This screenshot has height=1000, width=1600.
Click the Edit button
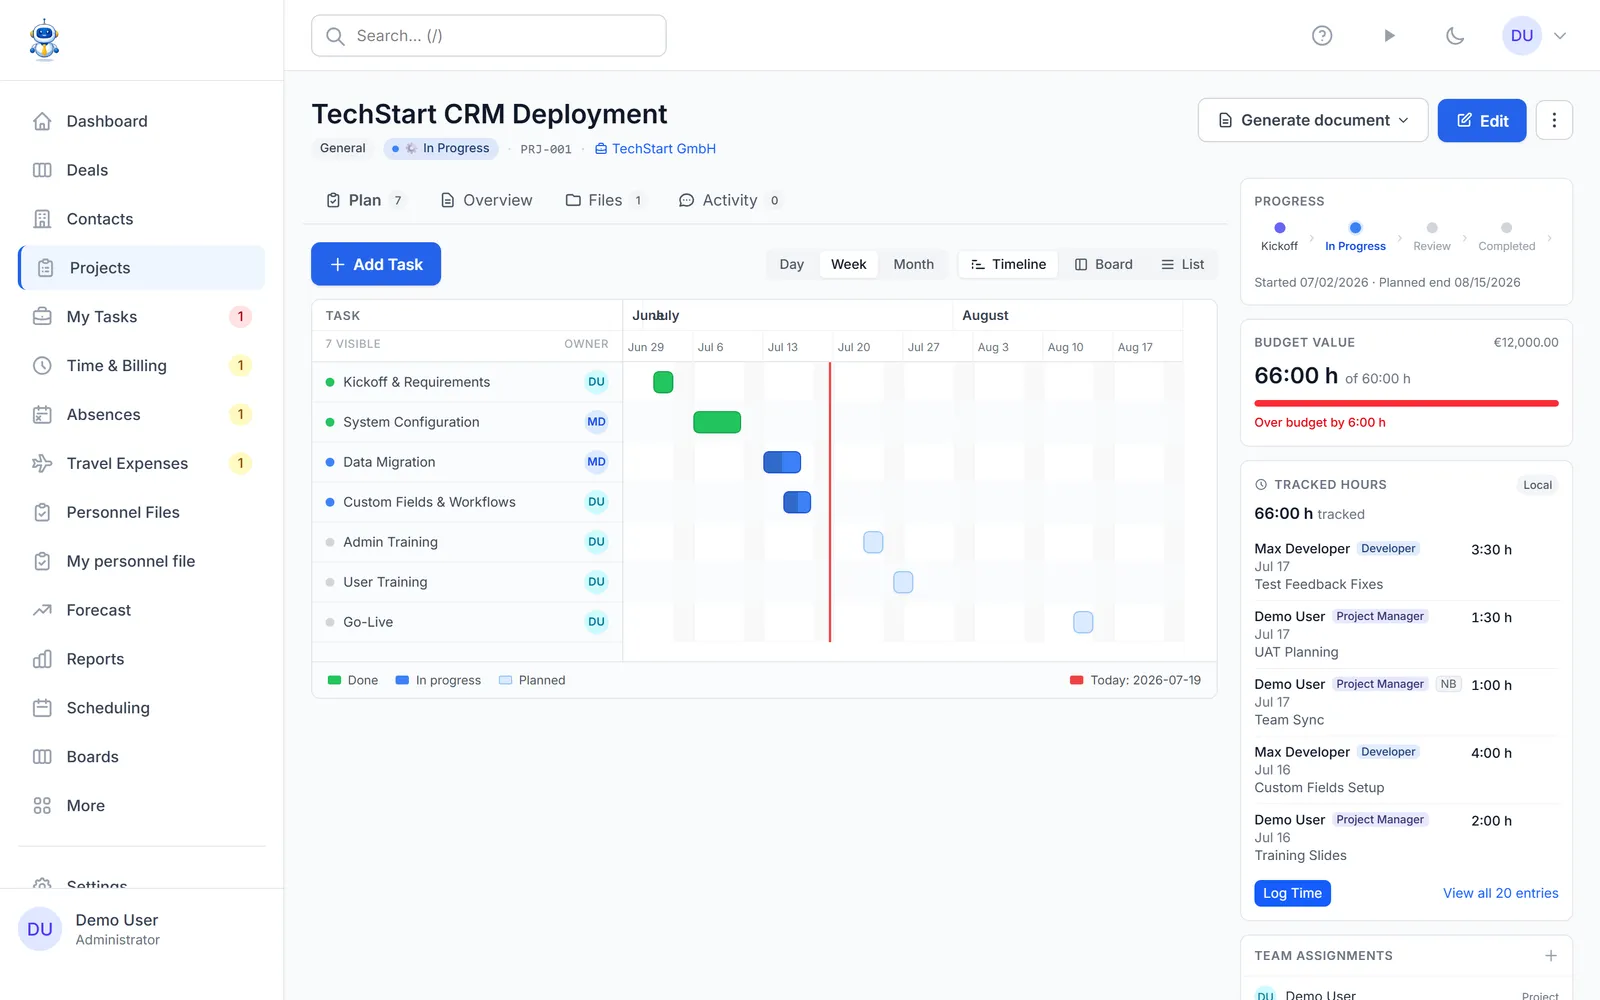[x=1481, y=120]
